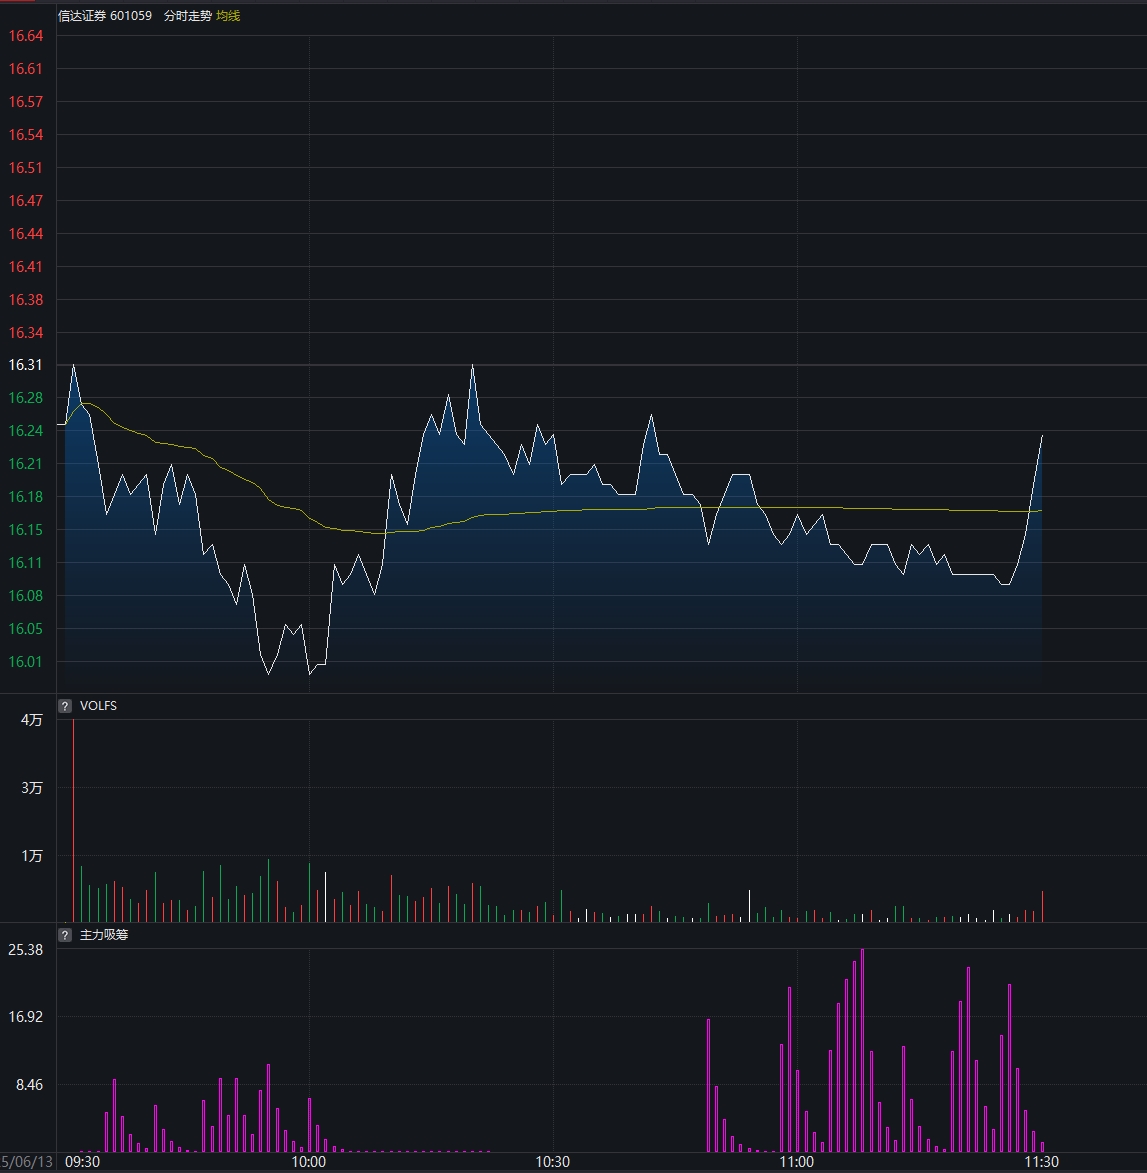
Task: Click the 8.46 indicator axis label
Action: coord(29,1085)
